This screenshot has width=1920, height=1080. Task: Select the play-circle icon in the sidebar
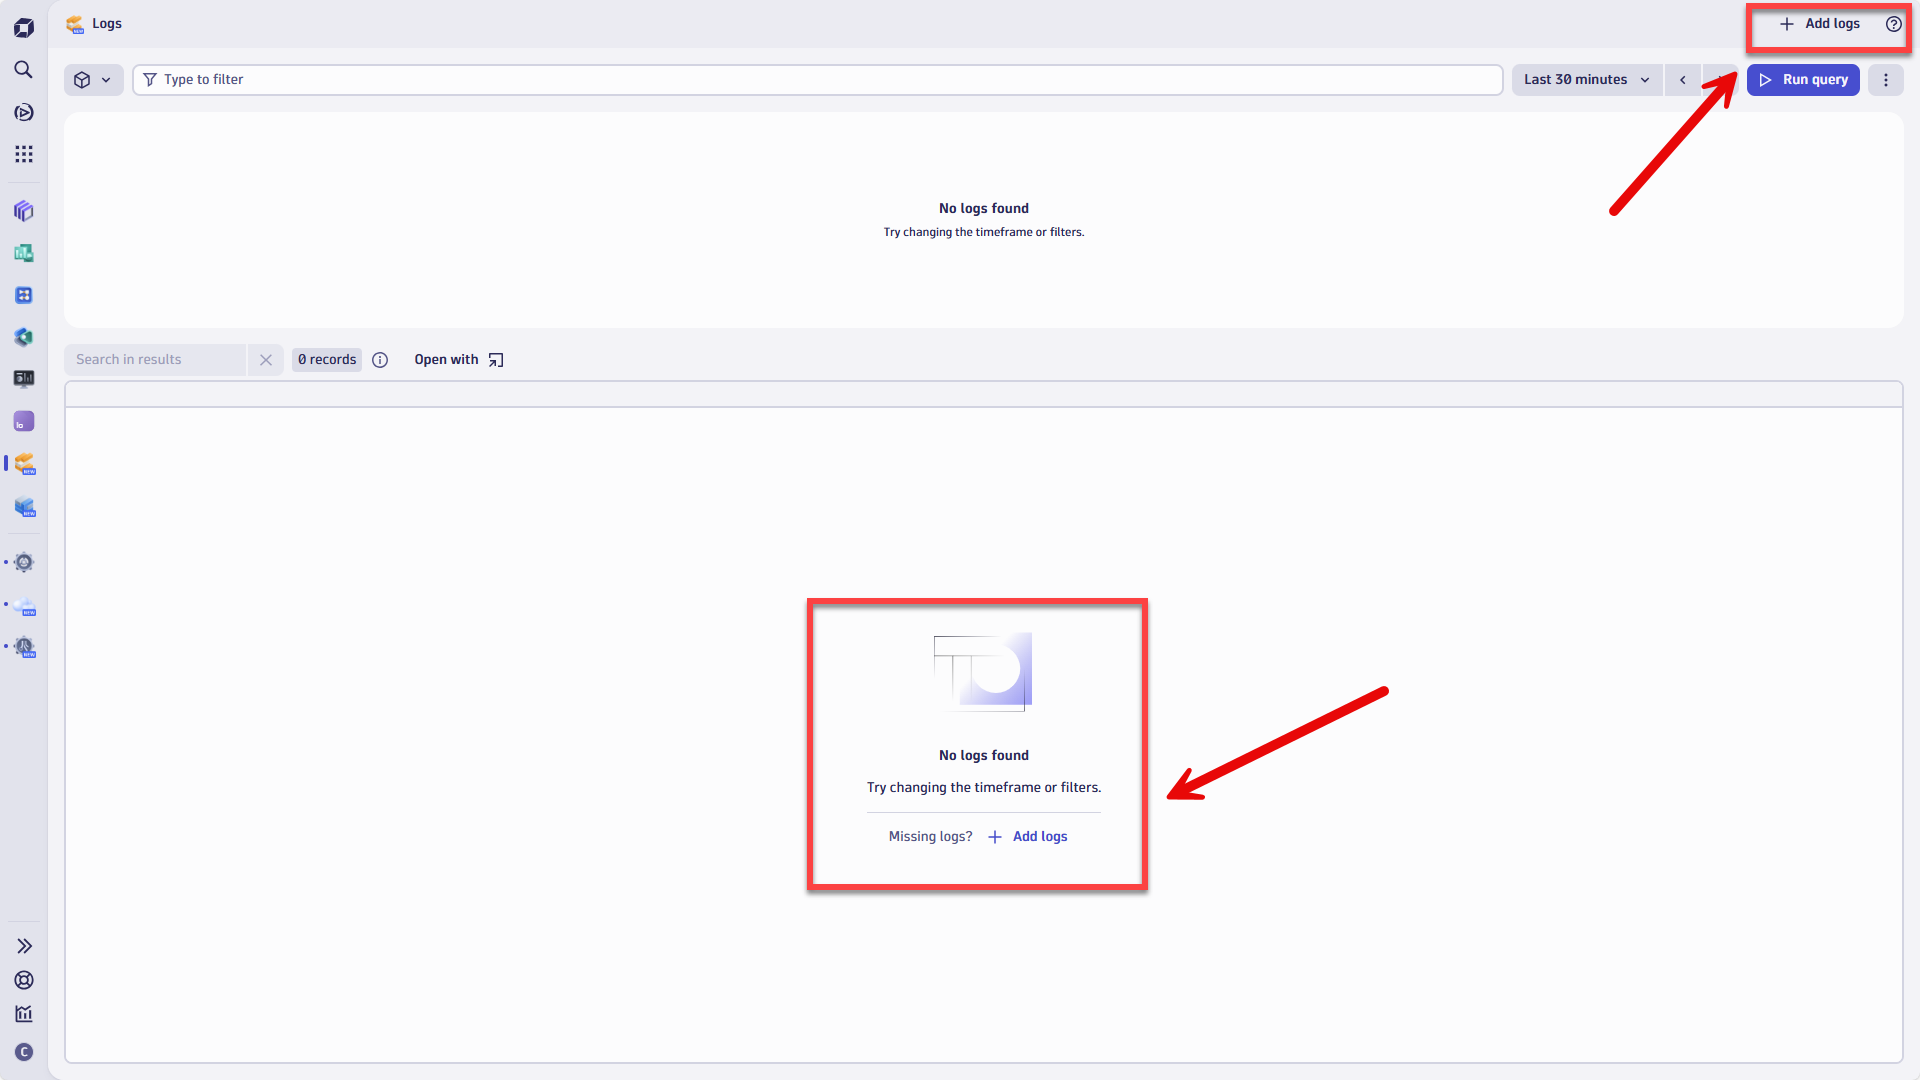coord(24,112)
